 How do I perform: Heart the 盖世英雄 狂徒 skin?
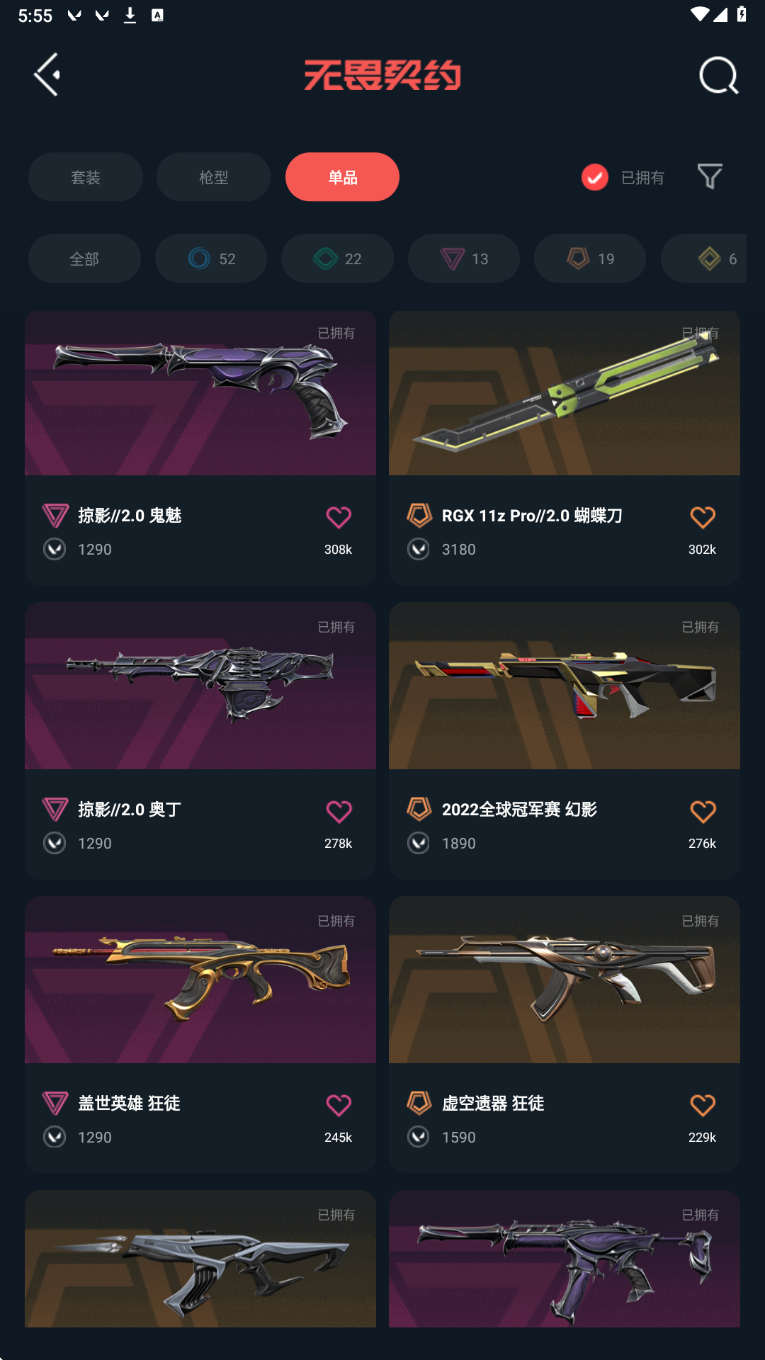339,1105
